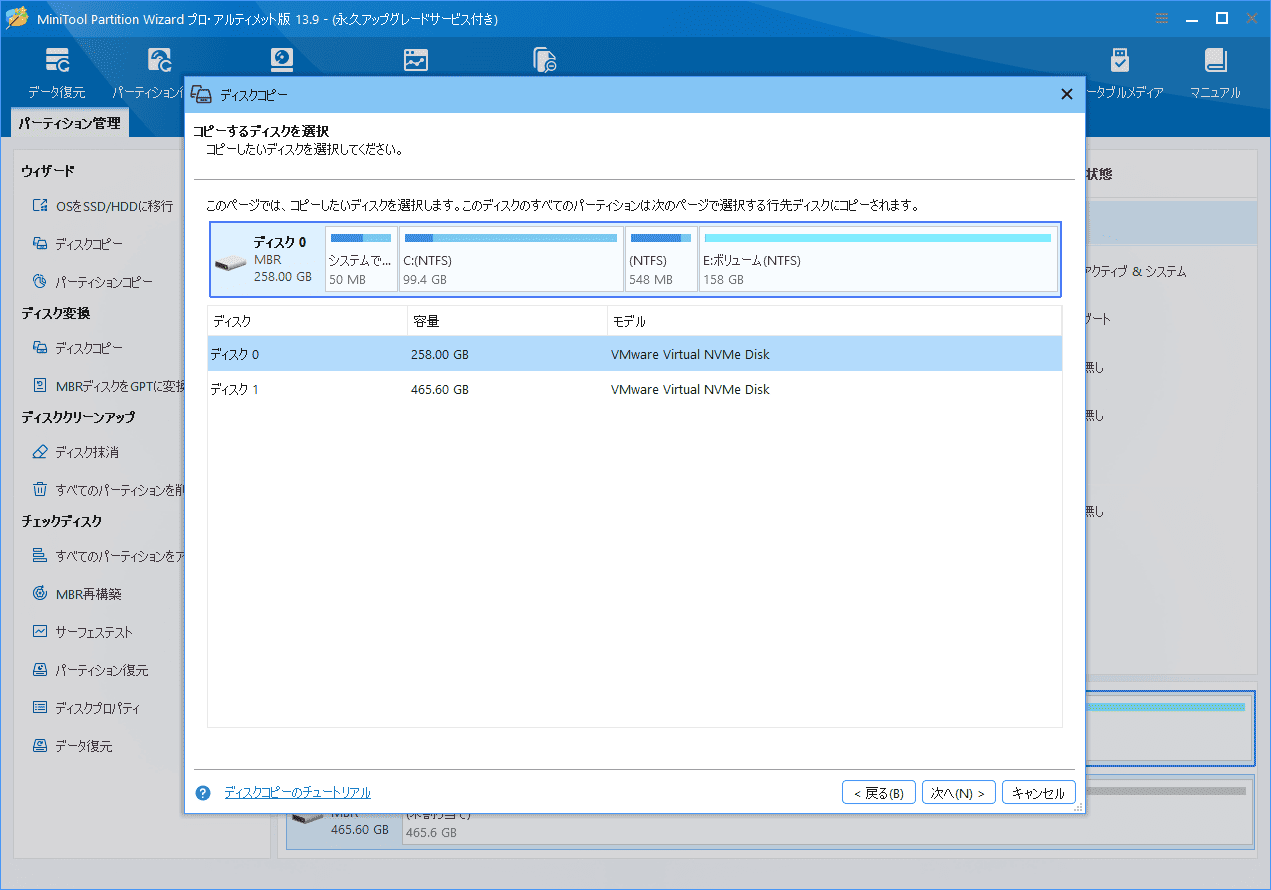
Task: Click the モデル column header
Action: (x=834, y=322)
